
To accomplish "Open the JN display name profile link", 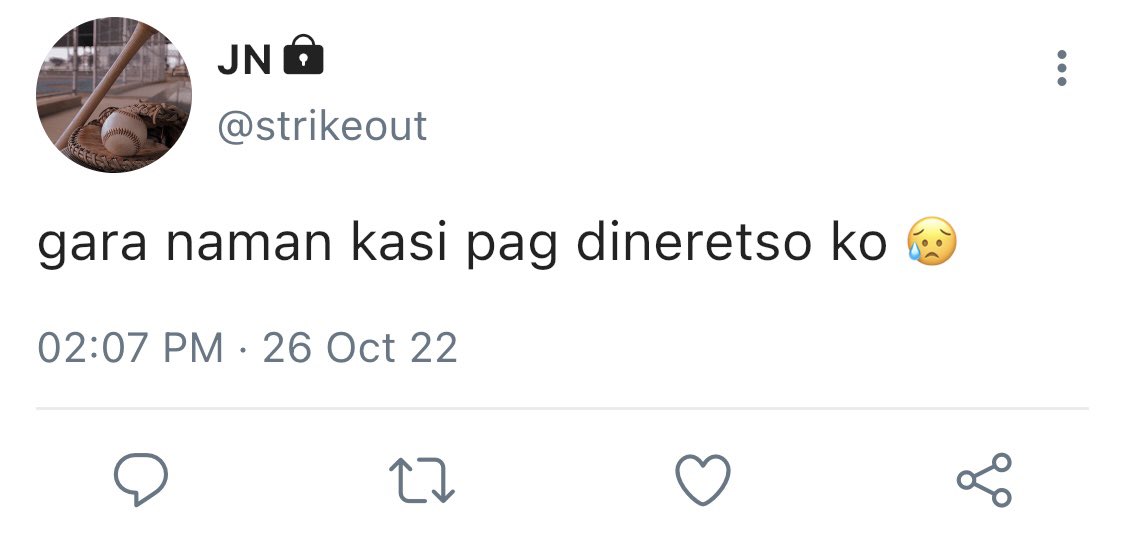I will point(244,60).
